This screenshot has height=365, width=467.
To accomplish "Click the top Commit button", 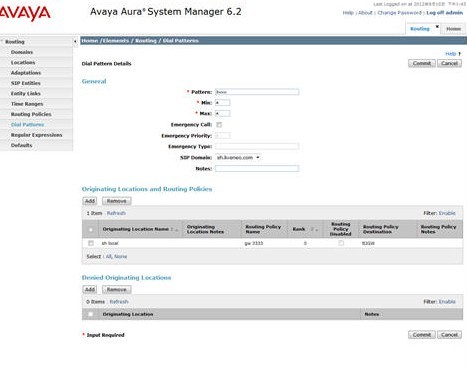I will (x=422, y=63).
